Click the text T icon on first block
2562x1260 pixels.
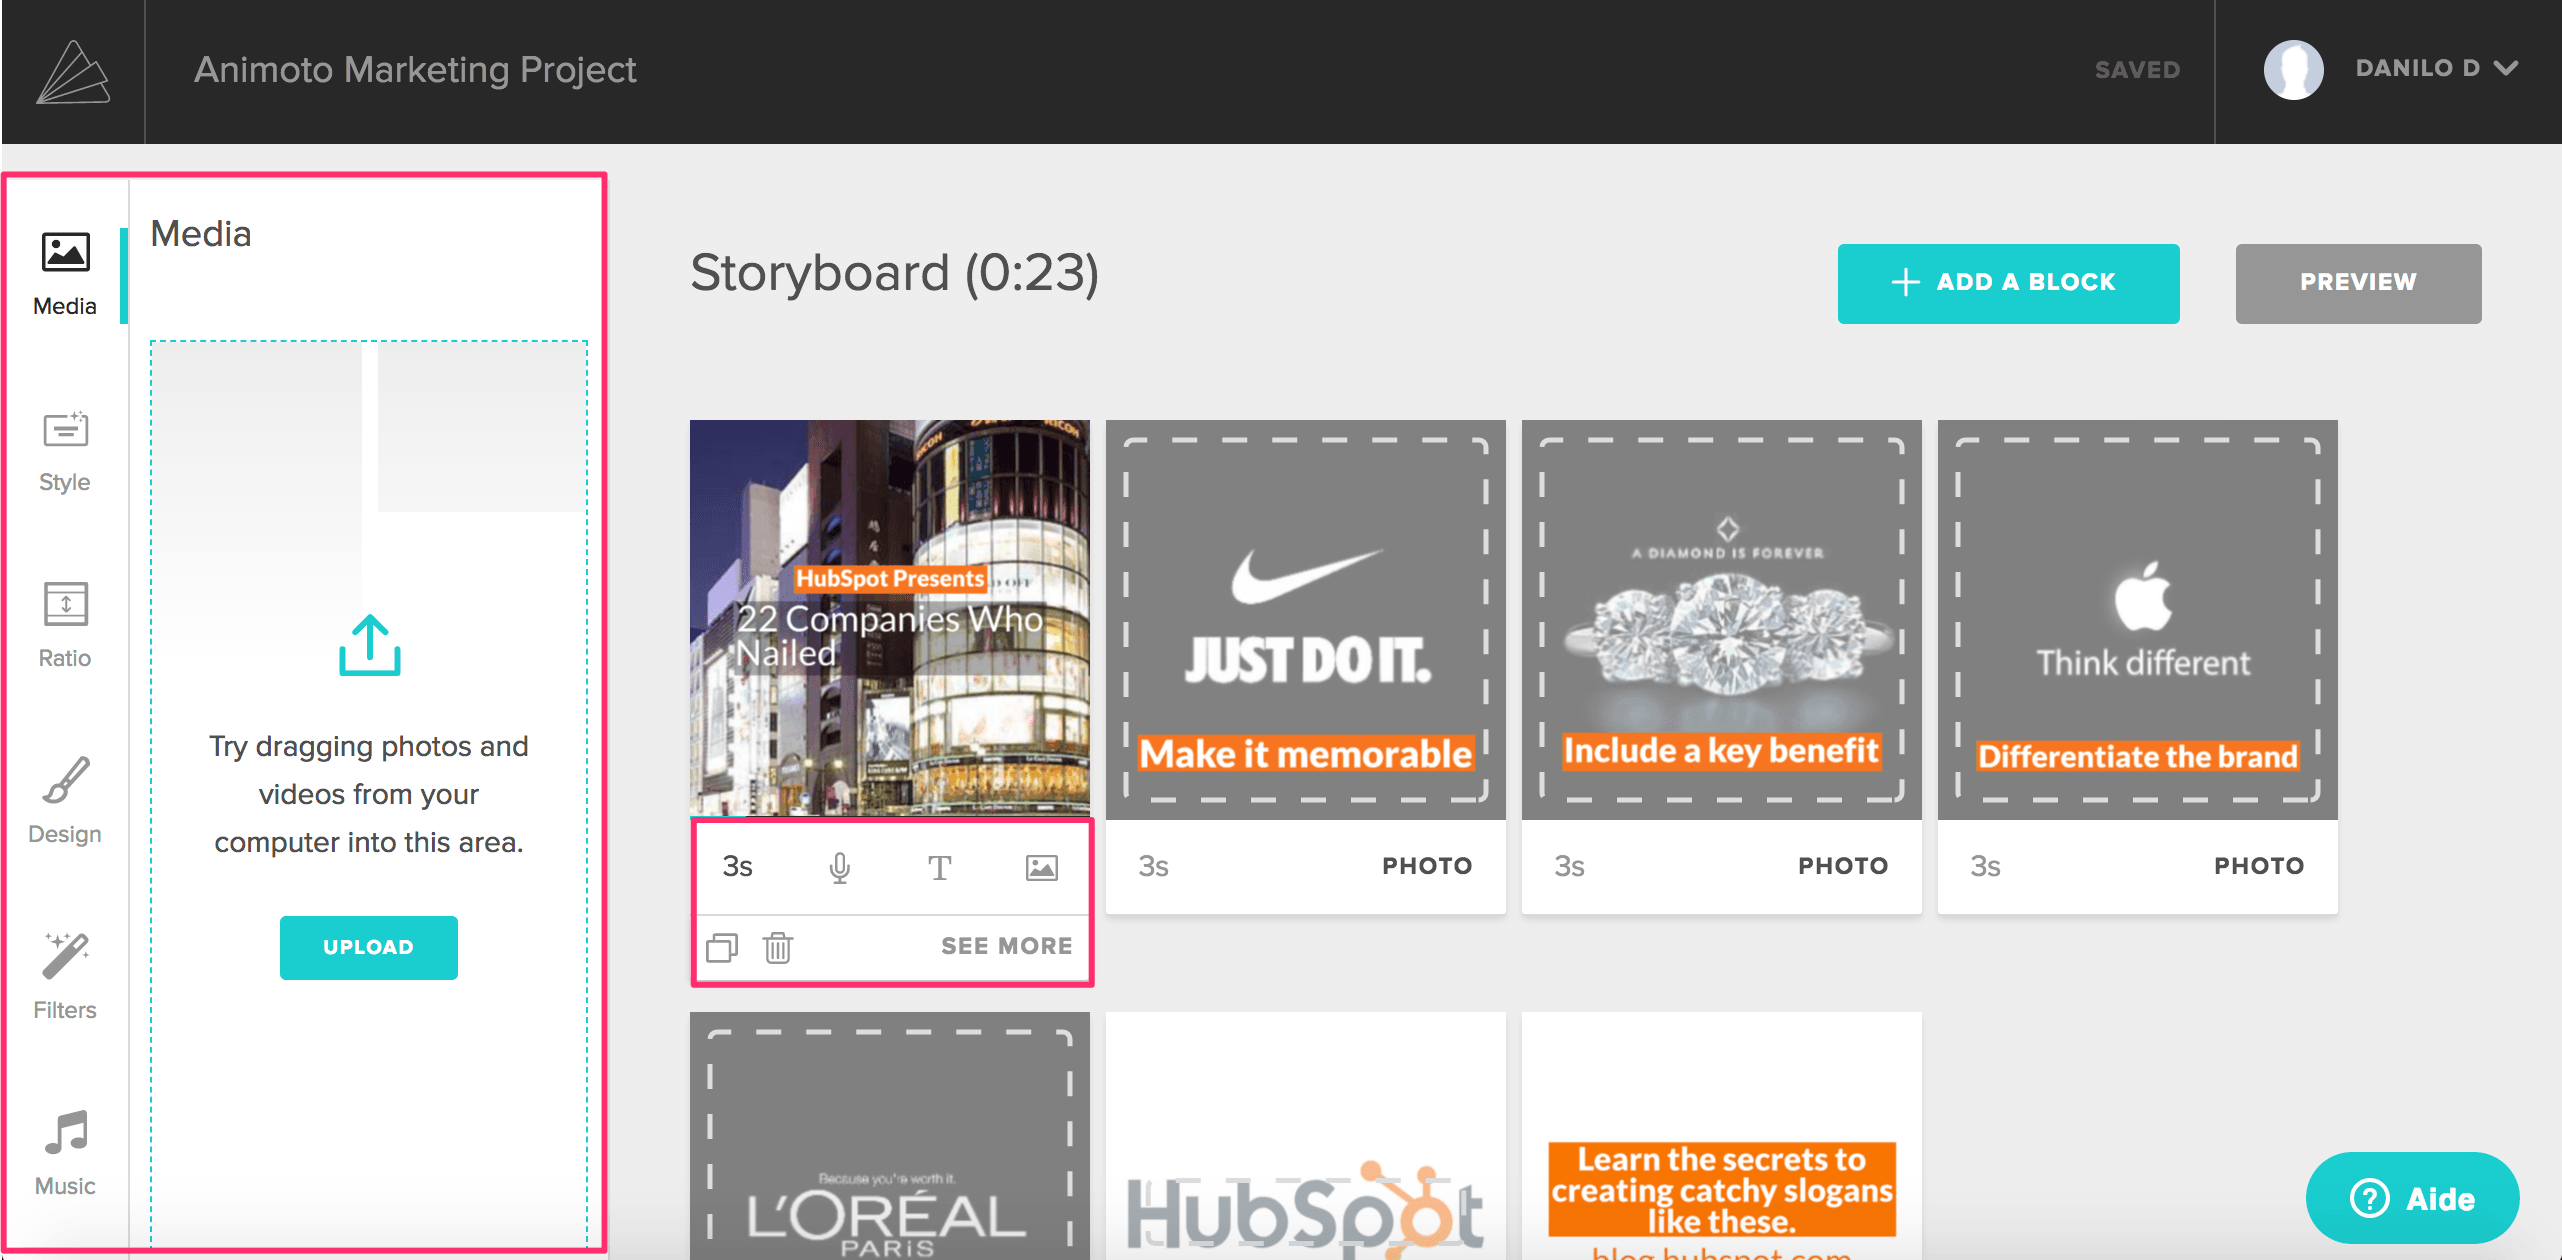tap(939, 867)
